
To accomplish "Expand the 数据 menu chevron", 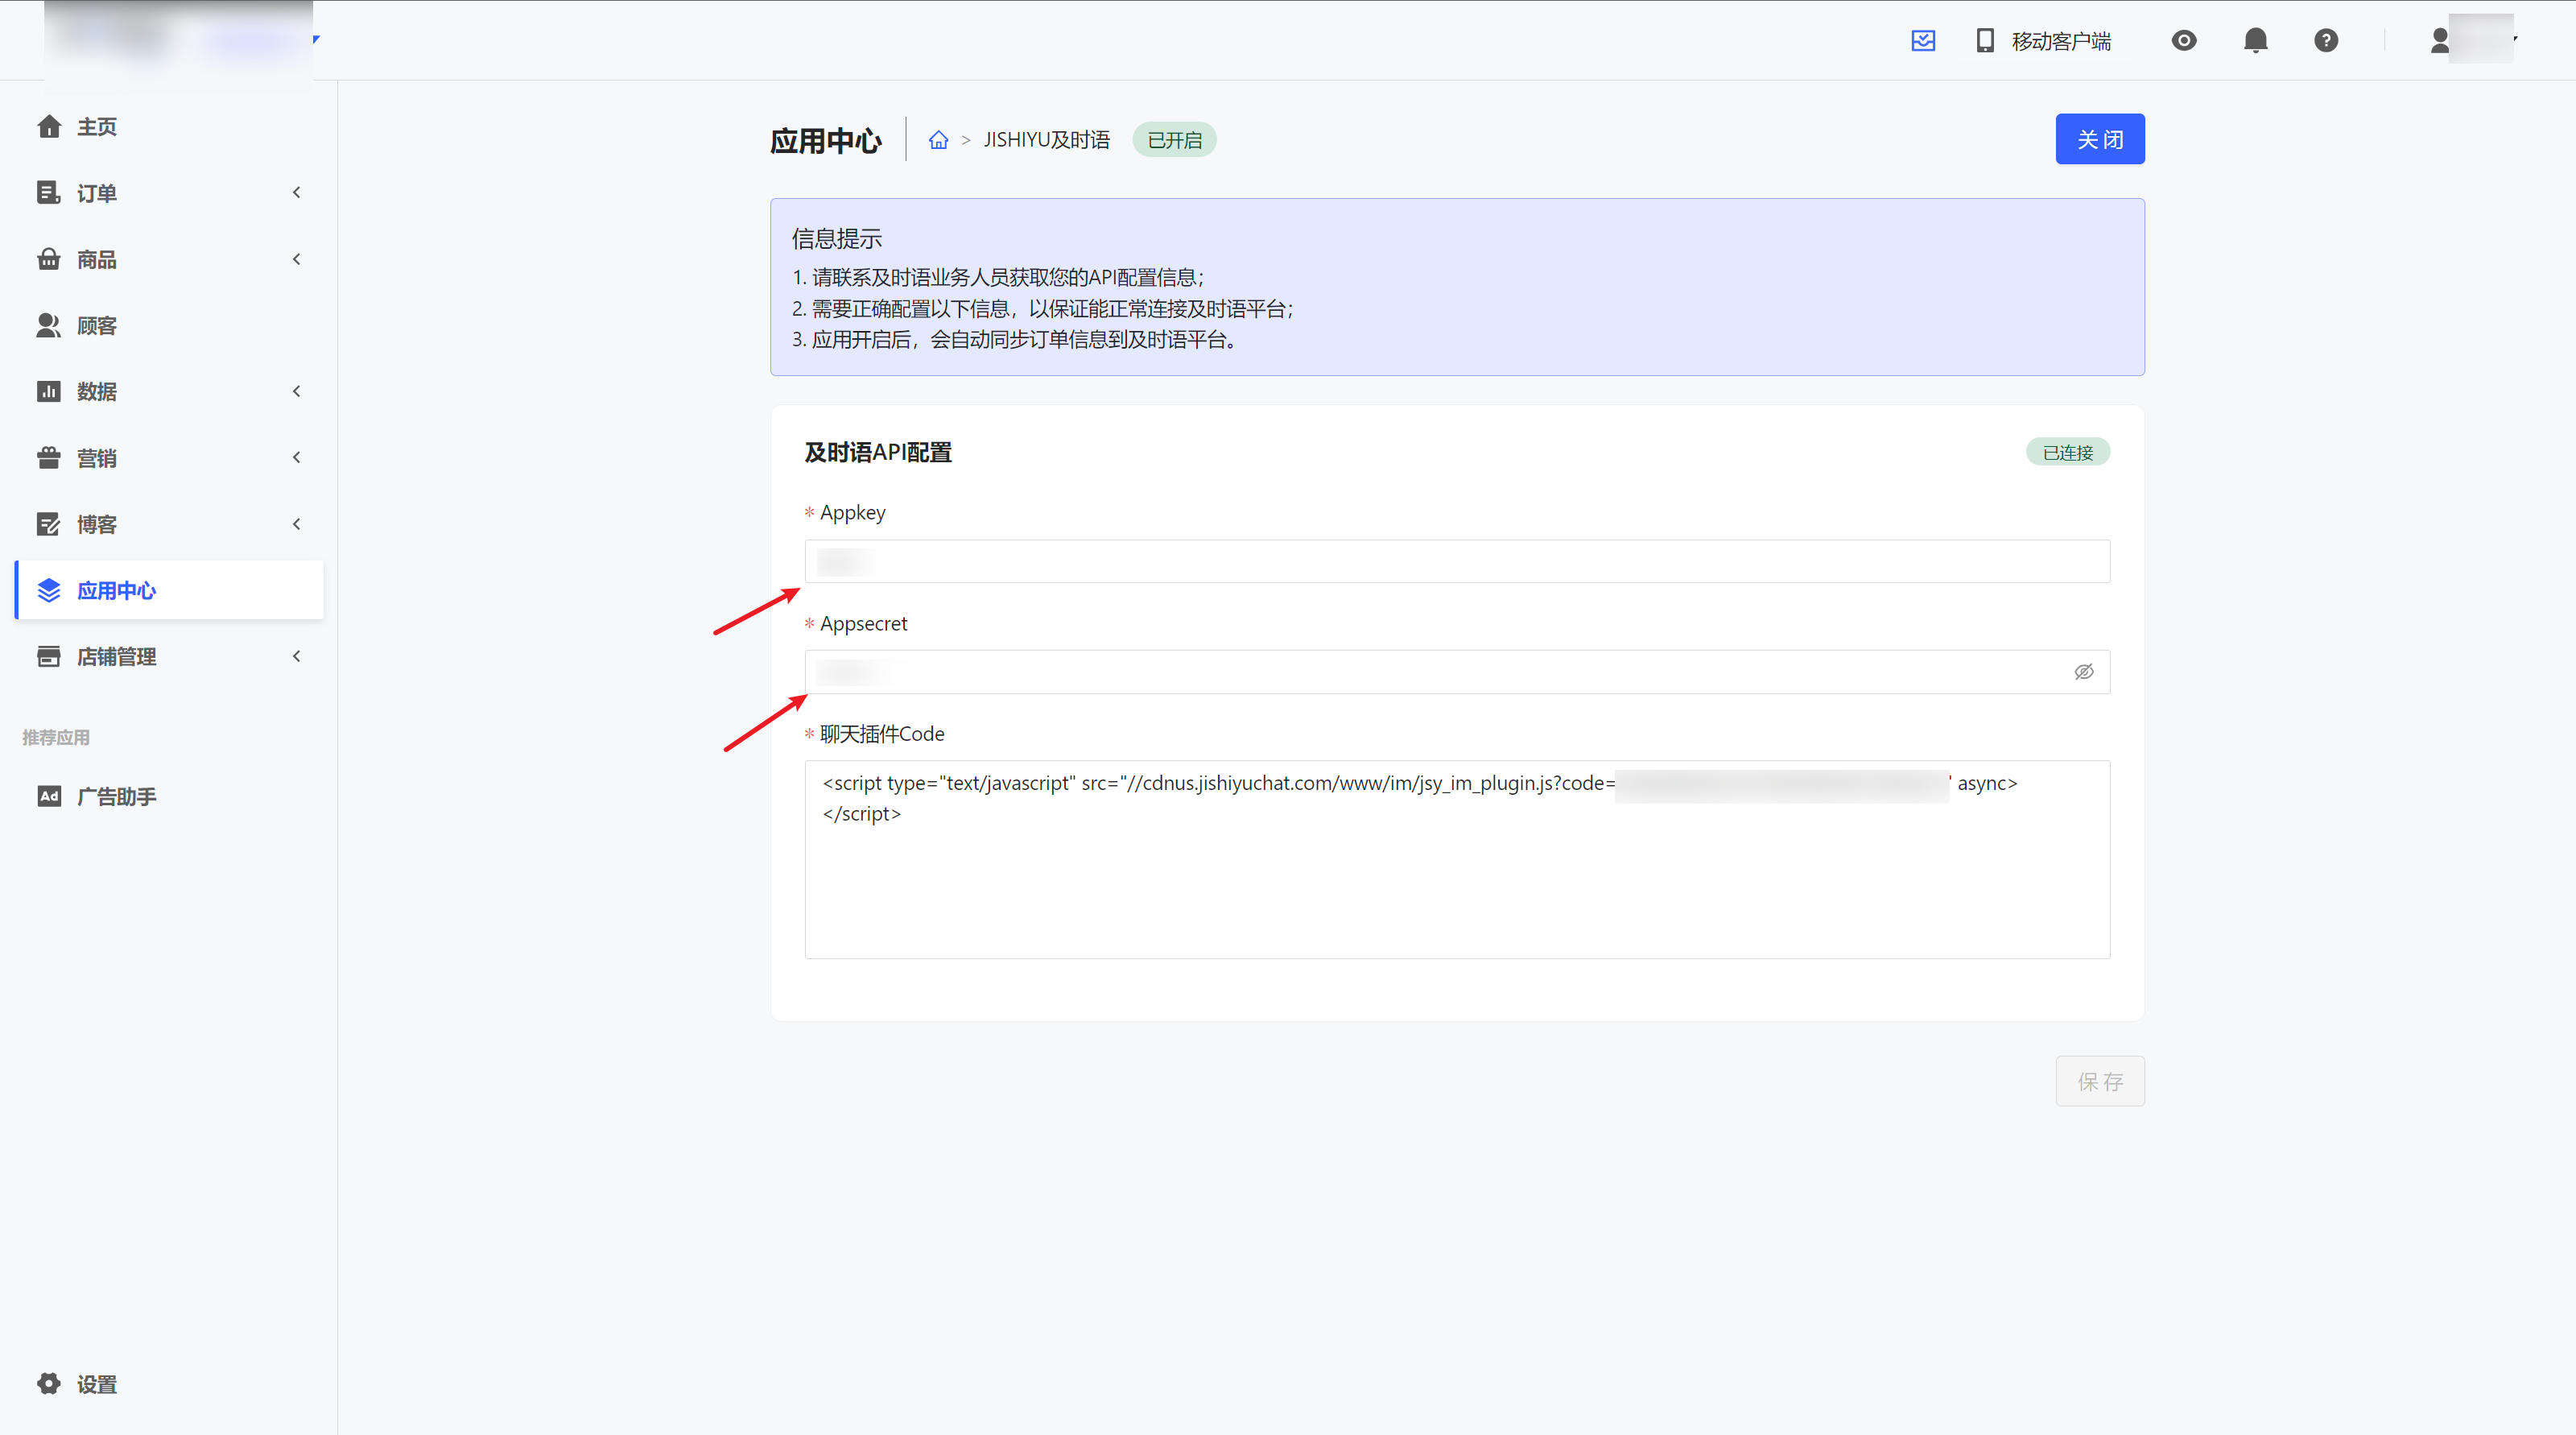I will pyautogui.click(x=296, y=391).
